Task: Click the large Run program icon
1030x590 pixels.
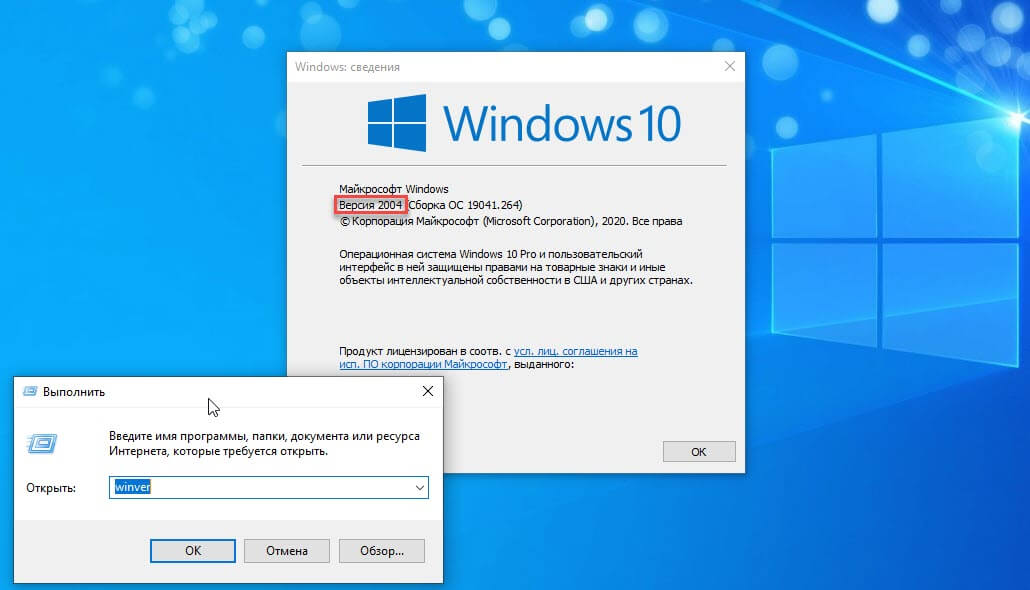Action: 42,443
